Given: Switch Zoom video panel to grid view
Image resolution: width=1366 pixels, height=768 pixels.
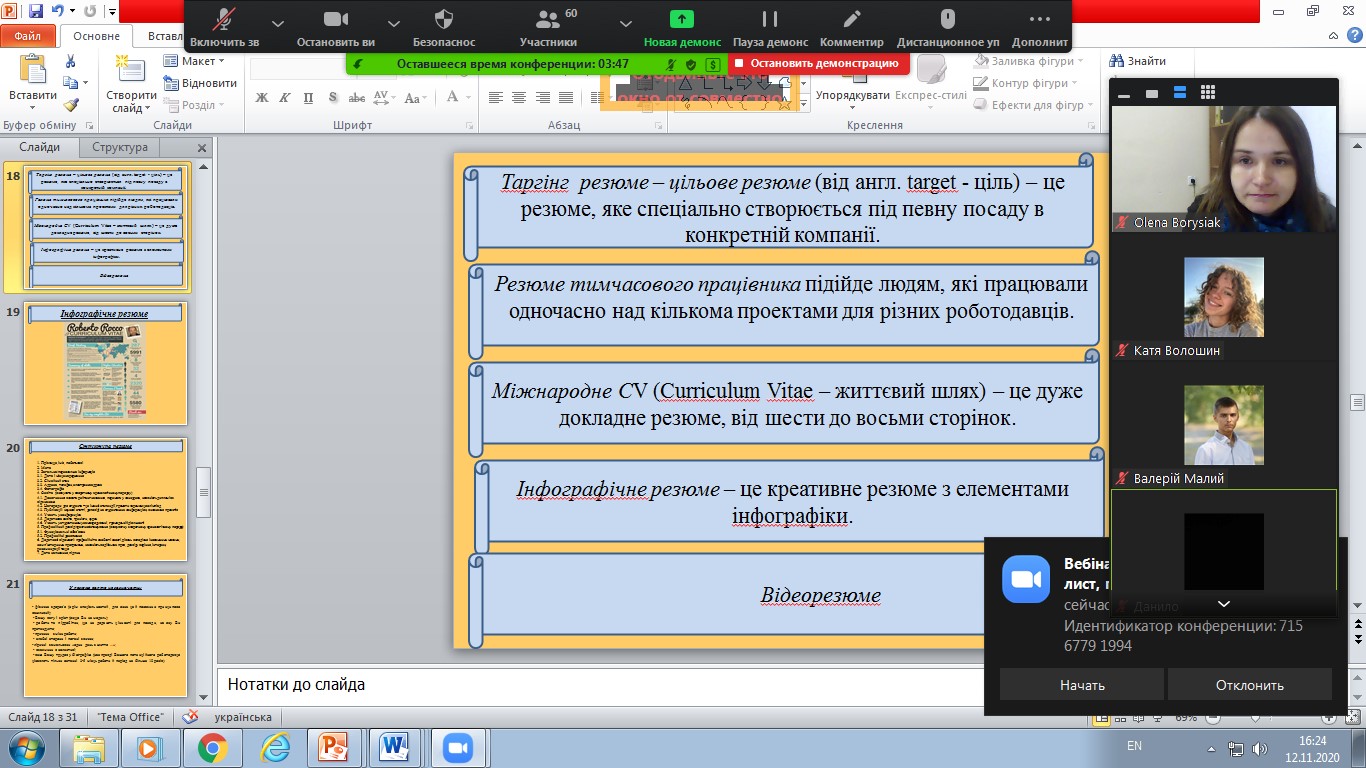Looking at the screenshot, I should [1208, 93].
